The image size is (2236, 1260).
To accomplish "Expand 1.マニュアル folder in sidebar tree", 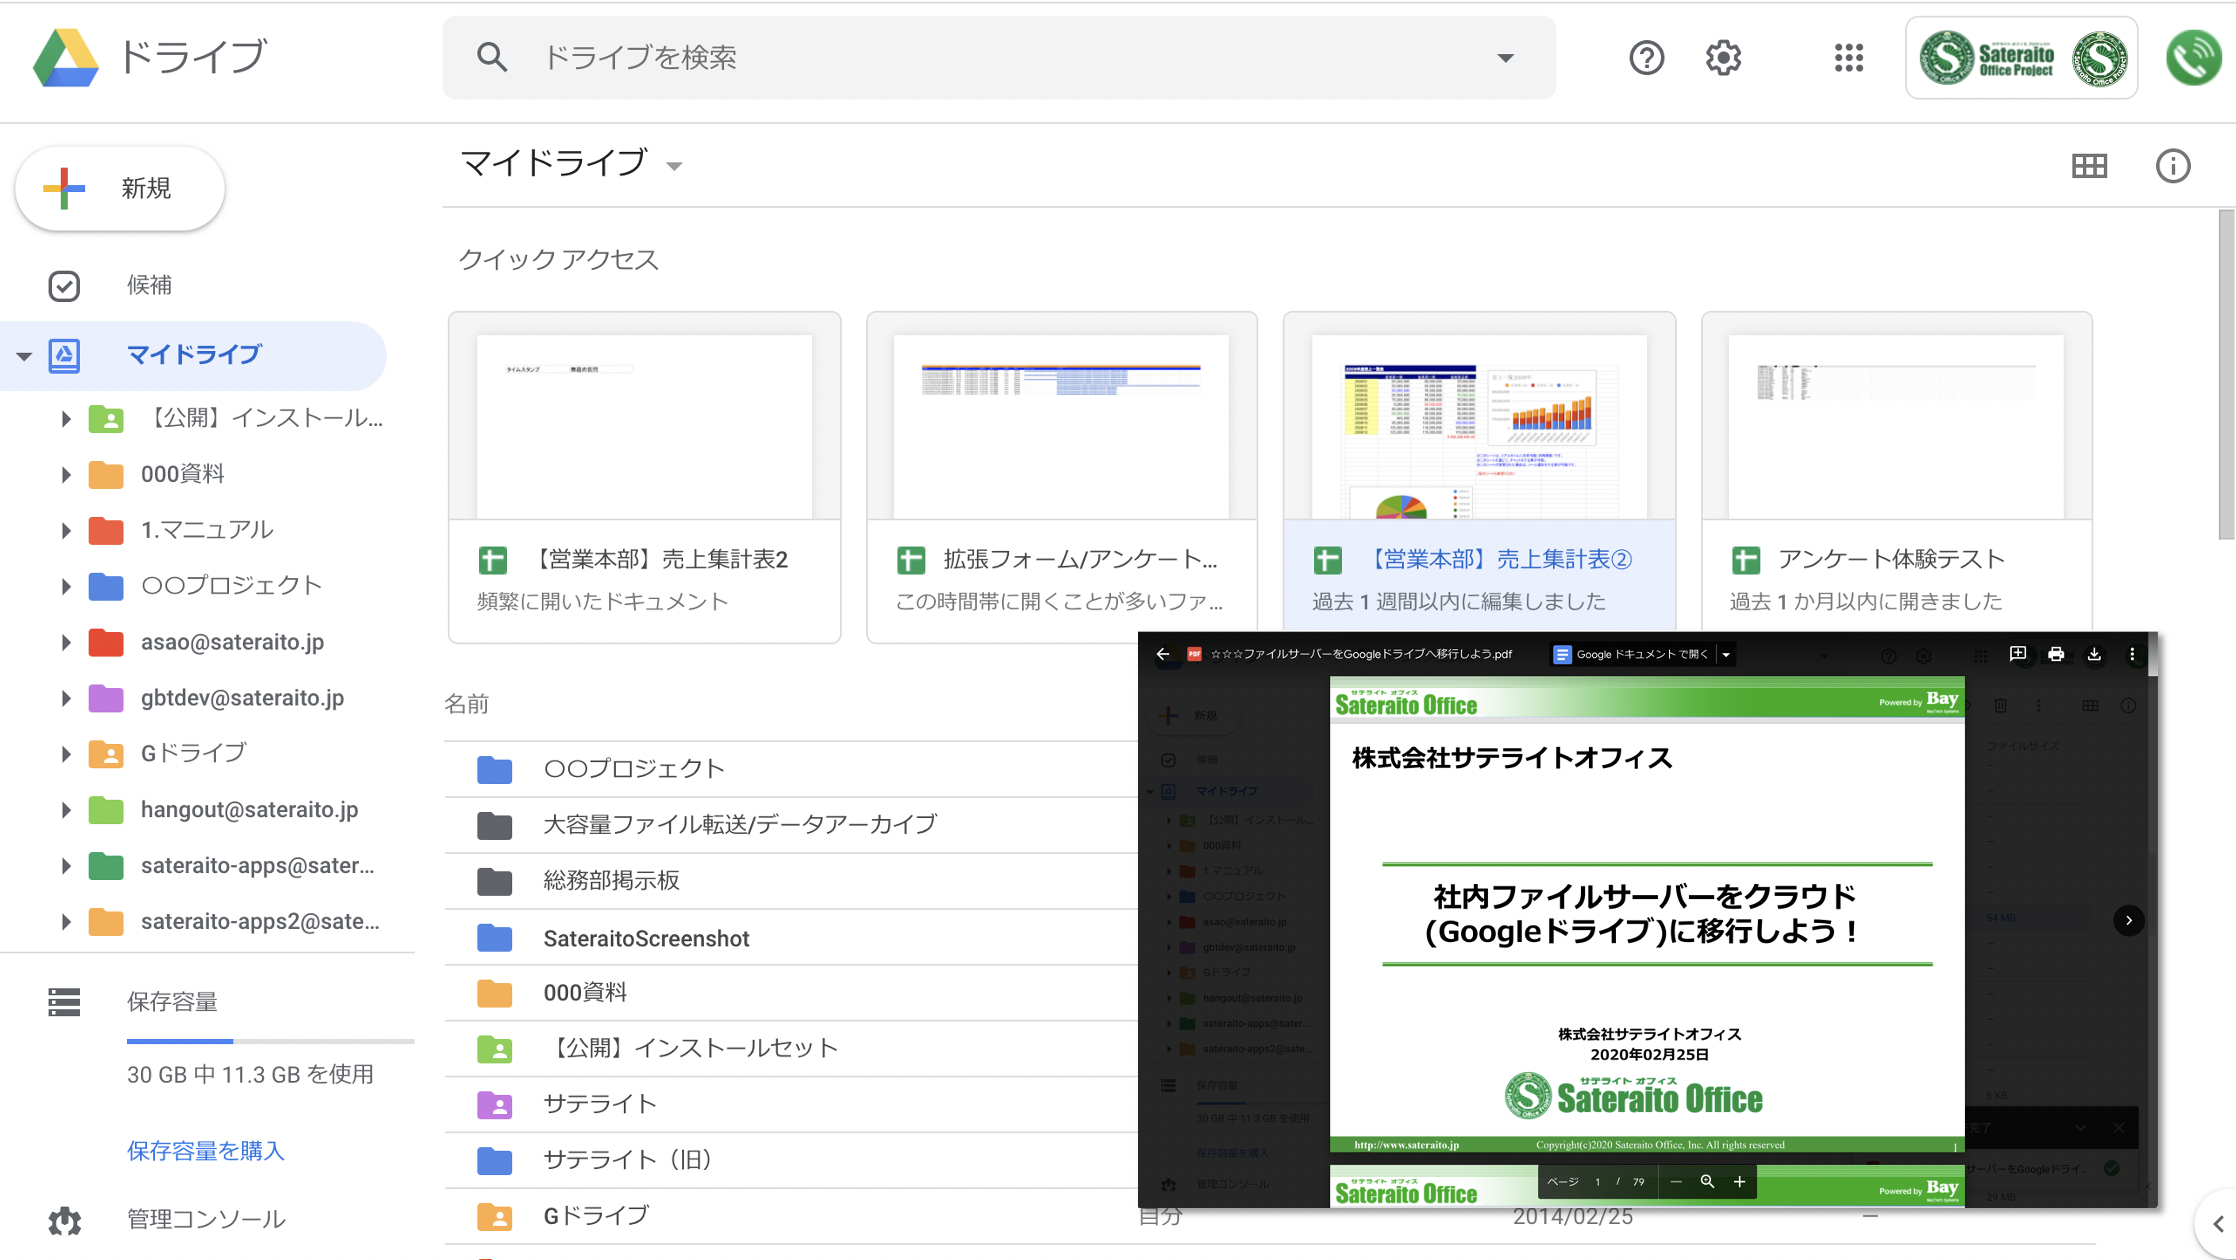I will click(66, 530).
